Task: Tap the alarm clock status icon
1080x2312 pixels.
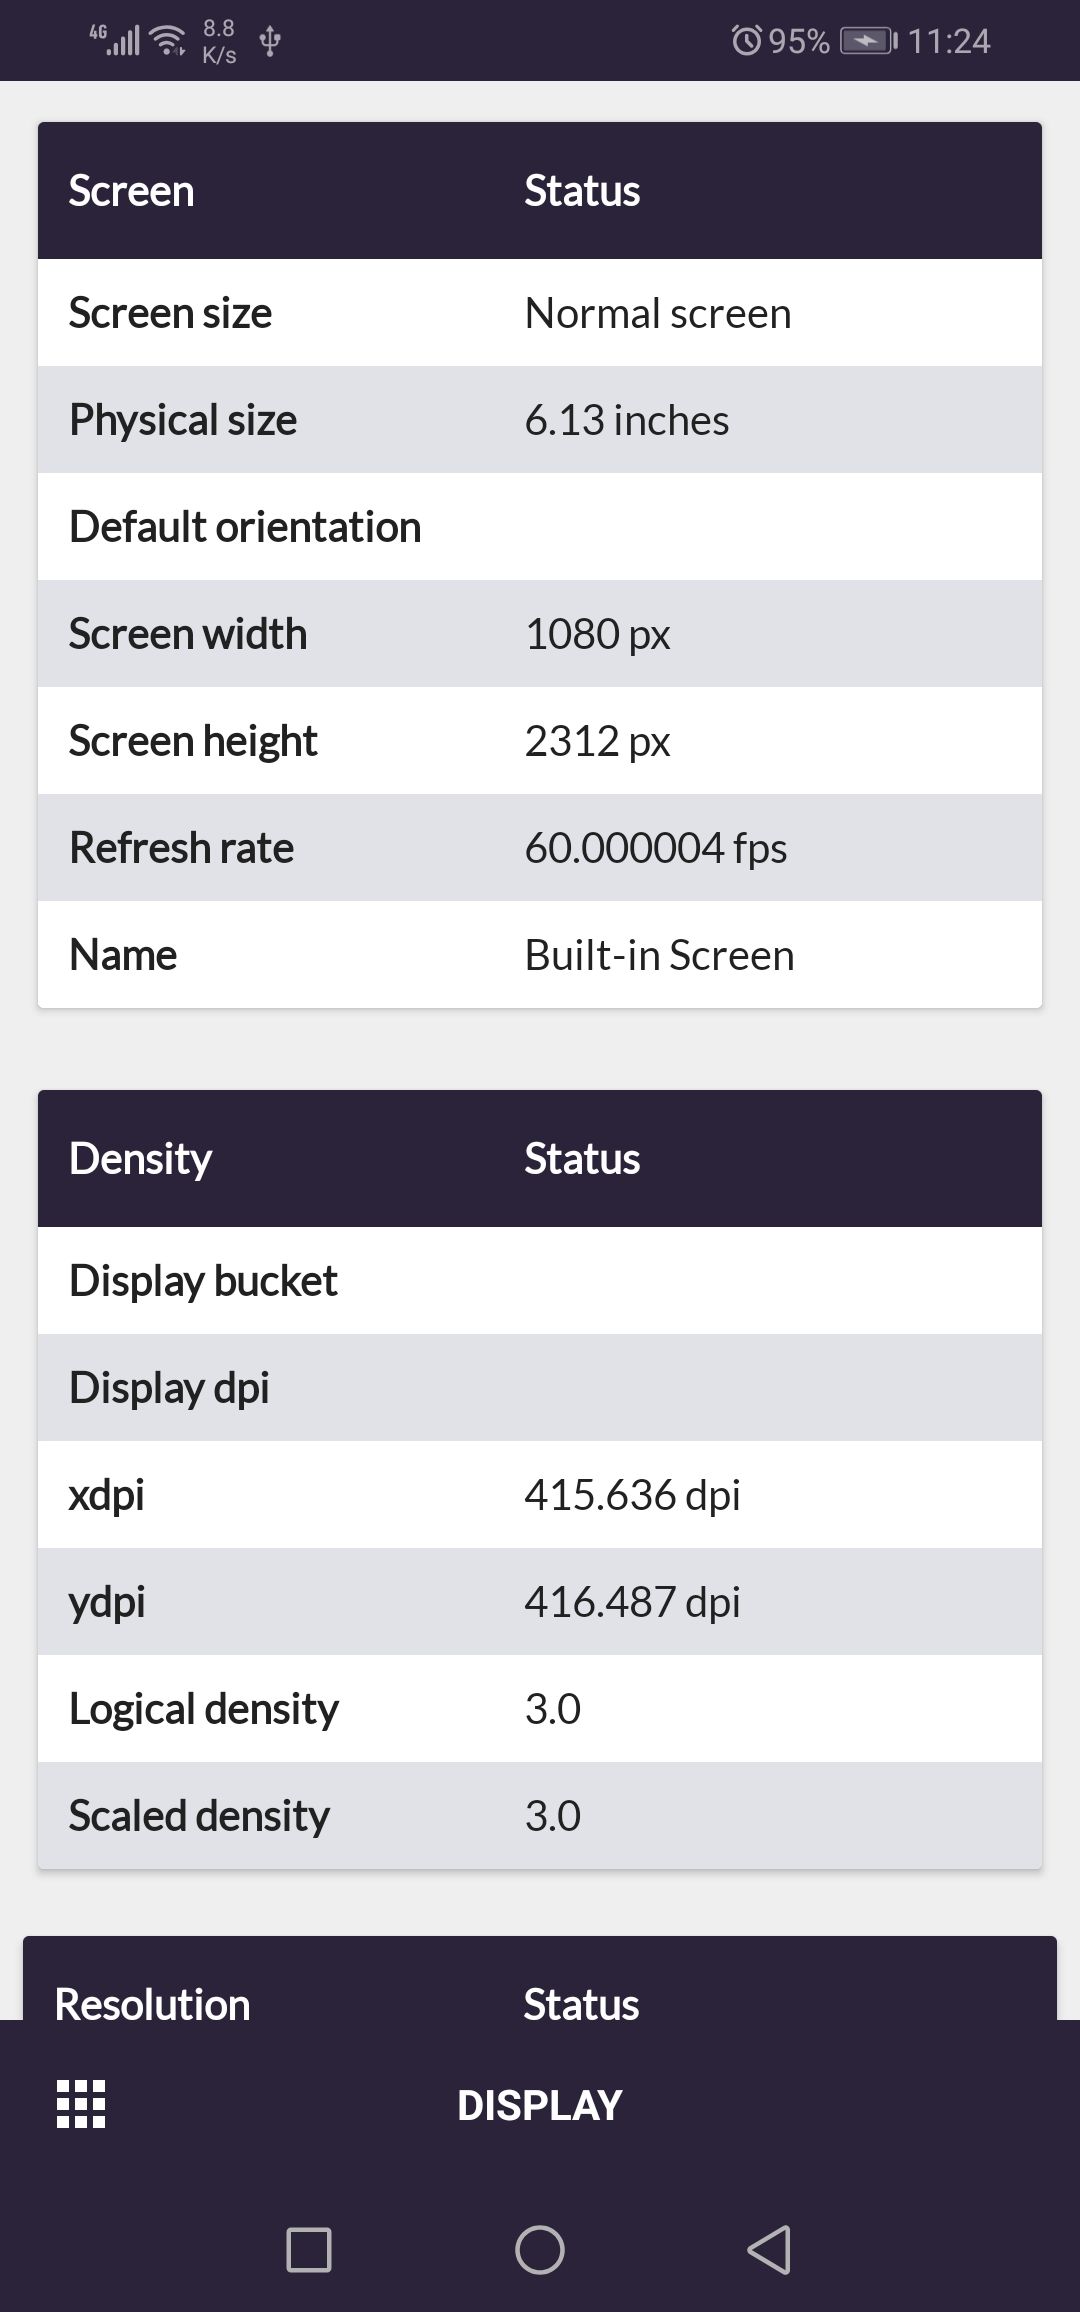Action: point(746,41)
